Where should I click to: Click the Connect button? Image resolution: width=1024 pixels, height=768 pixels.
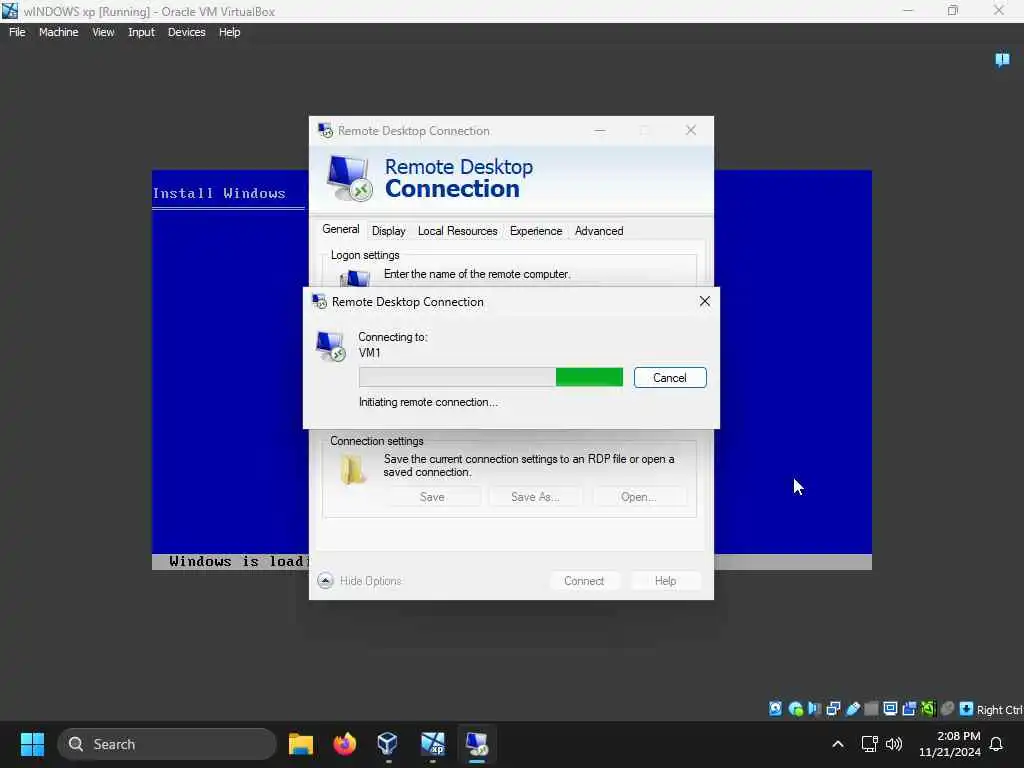click(x=584, y=581)
